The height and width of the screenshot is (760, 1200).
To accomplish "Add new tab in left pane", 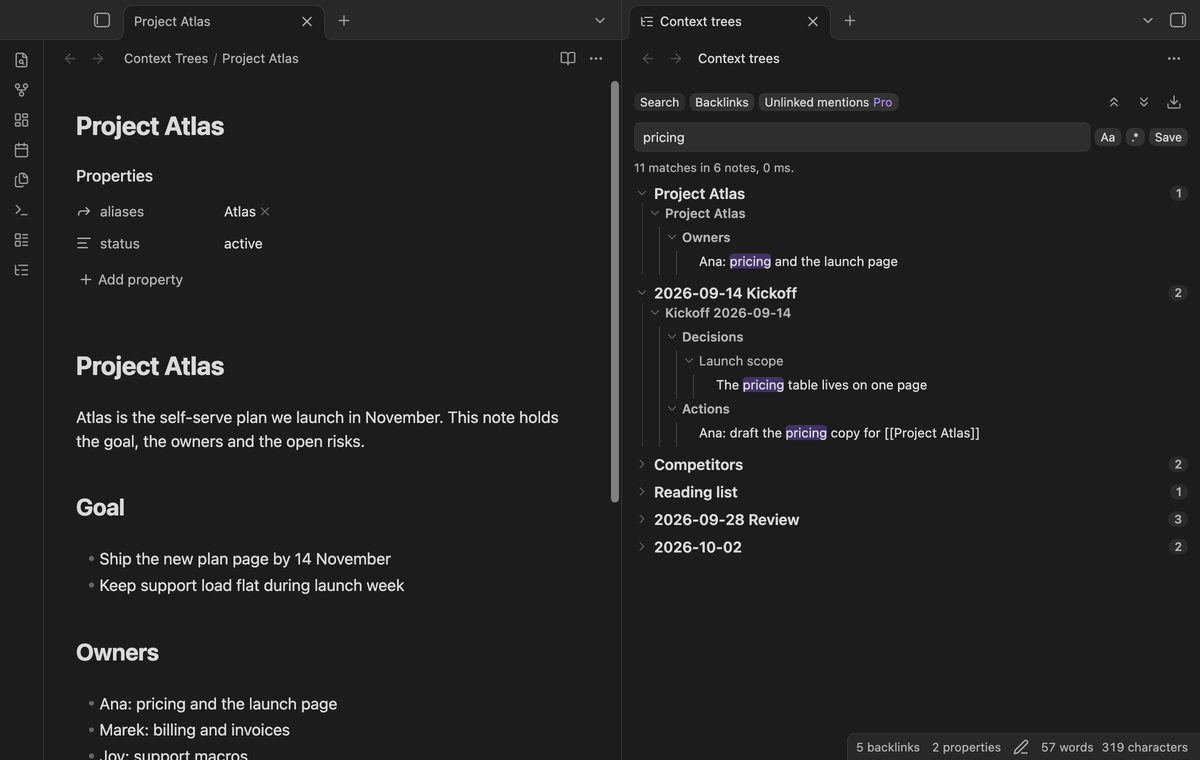I will pos(344,20).
